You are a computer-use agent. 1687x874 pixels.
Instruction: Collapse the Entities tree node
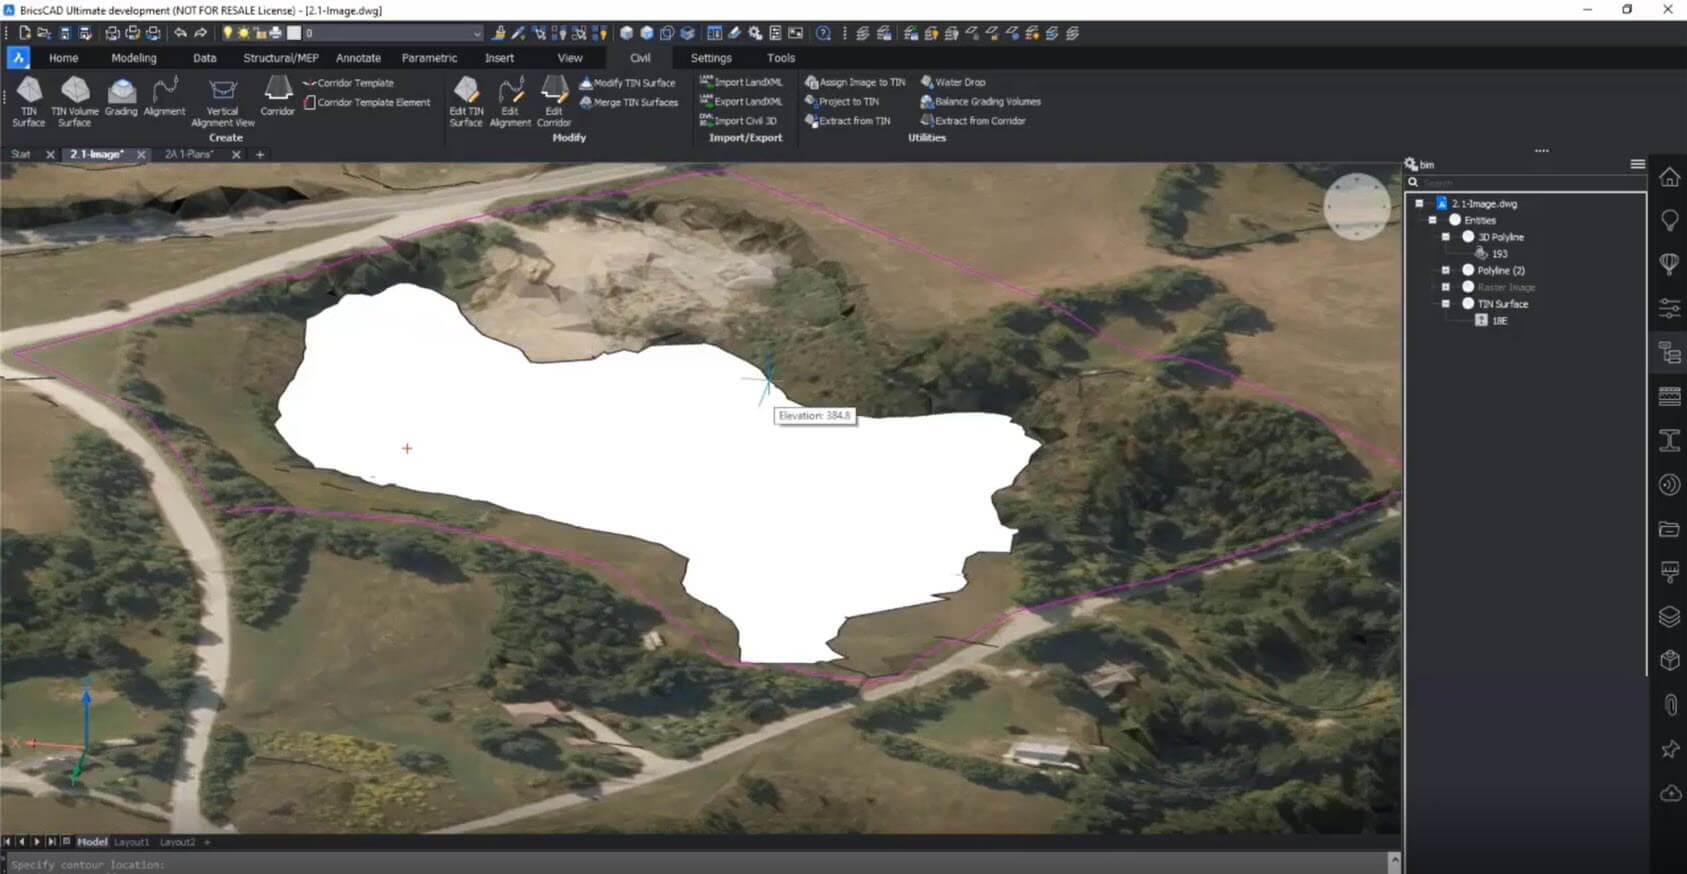click(x=1432, y=220)
